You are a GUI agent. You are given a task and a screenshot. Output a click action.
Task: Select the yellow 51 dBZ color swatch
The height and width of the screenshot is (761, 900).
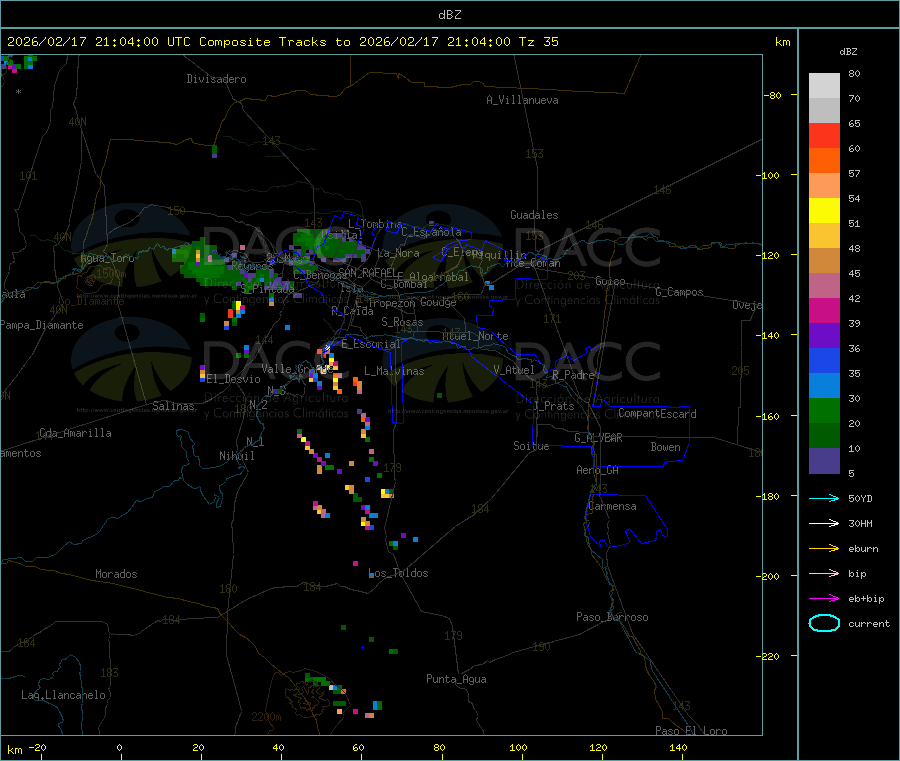coord(824,211)
